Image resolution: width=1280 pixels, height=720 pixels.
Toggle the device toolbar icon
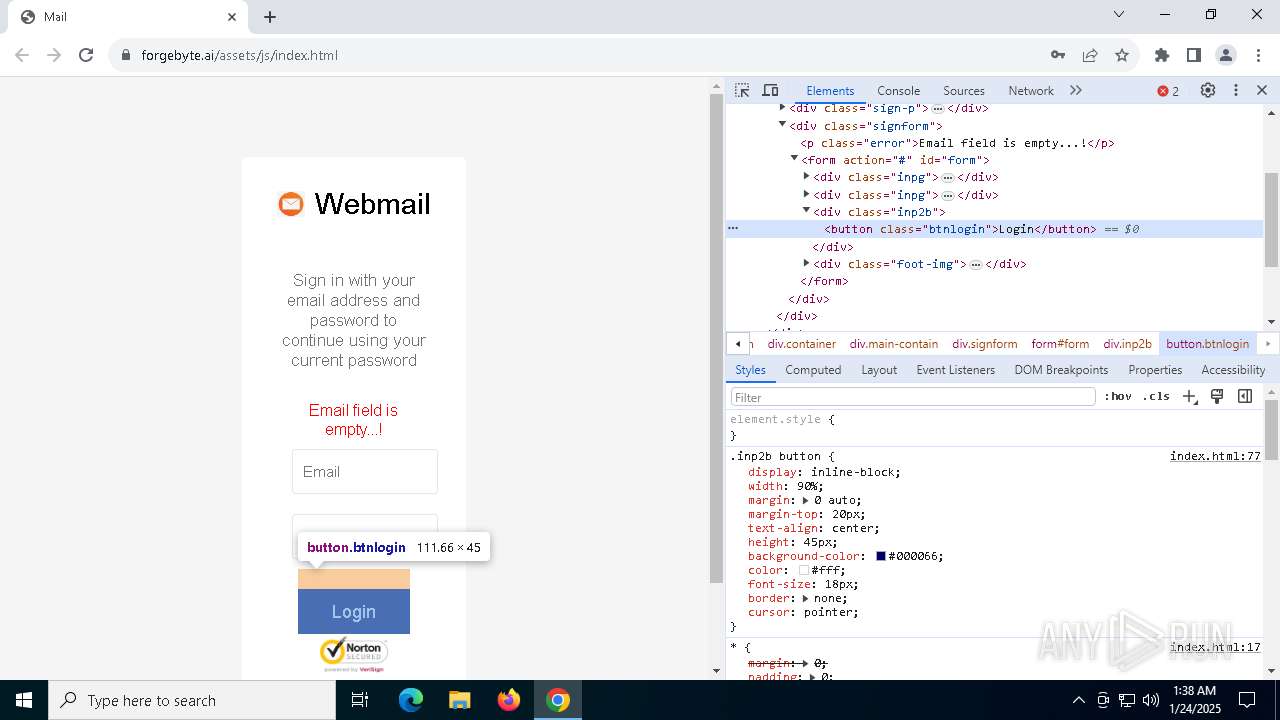pyautogui.click(x=770, y=90)
